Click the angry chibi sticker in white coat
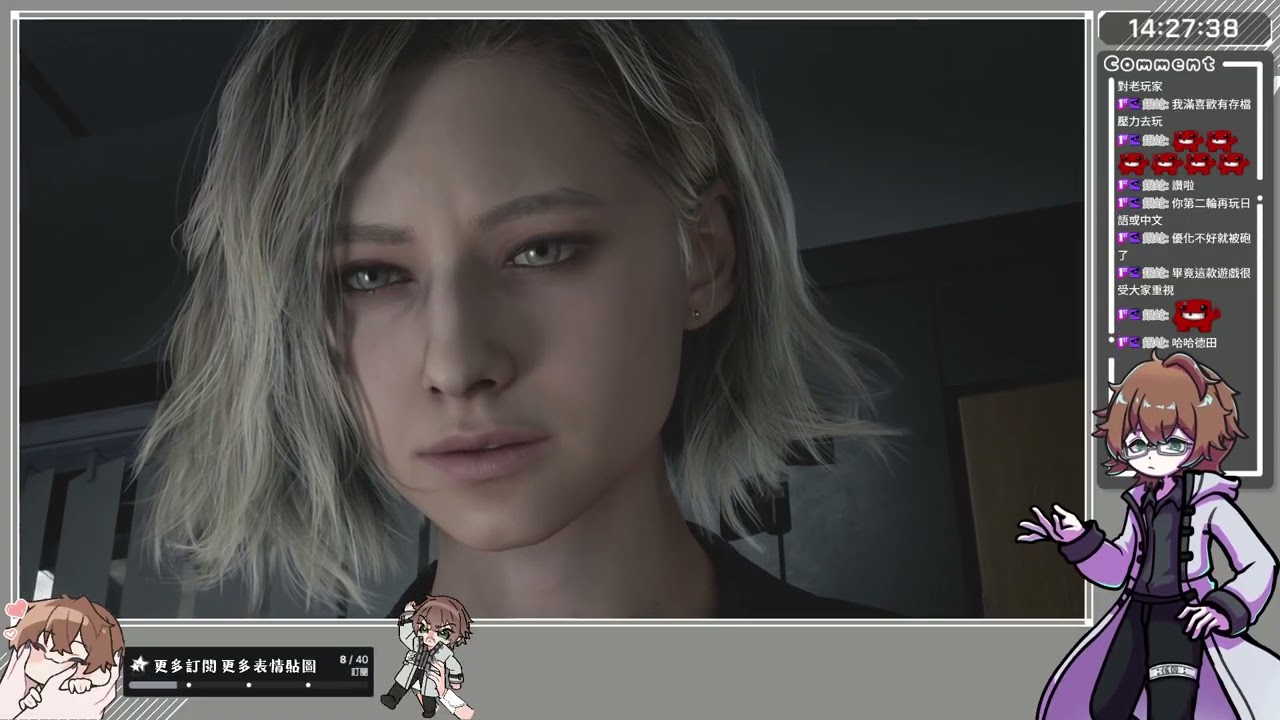Image resolution: width=1280 pixels, height=720 pixels. pyautogui.click(x=428, y=655)
